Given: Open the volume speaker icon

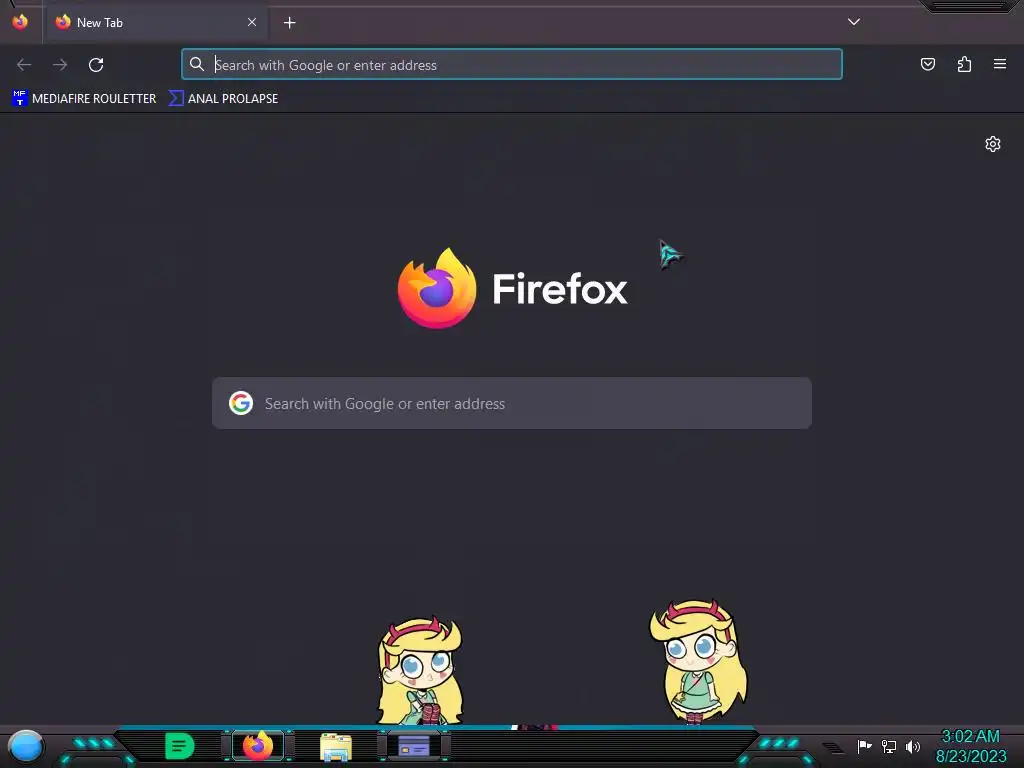Looking at the screenshot, I should coord(913,746).
